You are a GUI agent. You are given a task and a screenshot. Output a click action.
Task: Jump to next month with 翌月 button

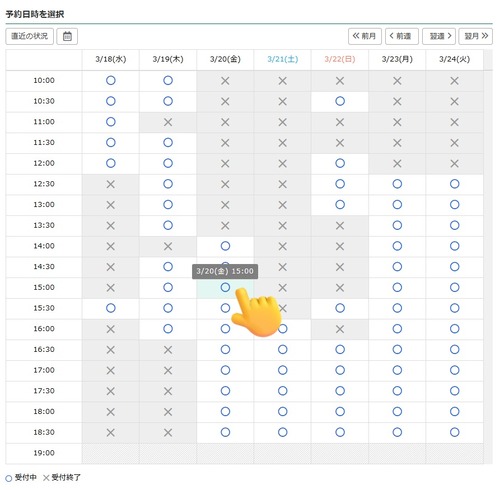(476, 36)
